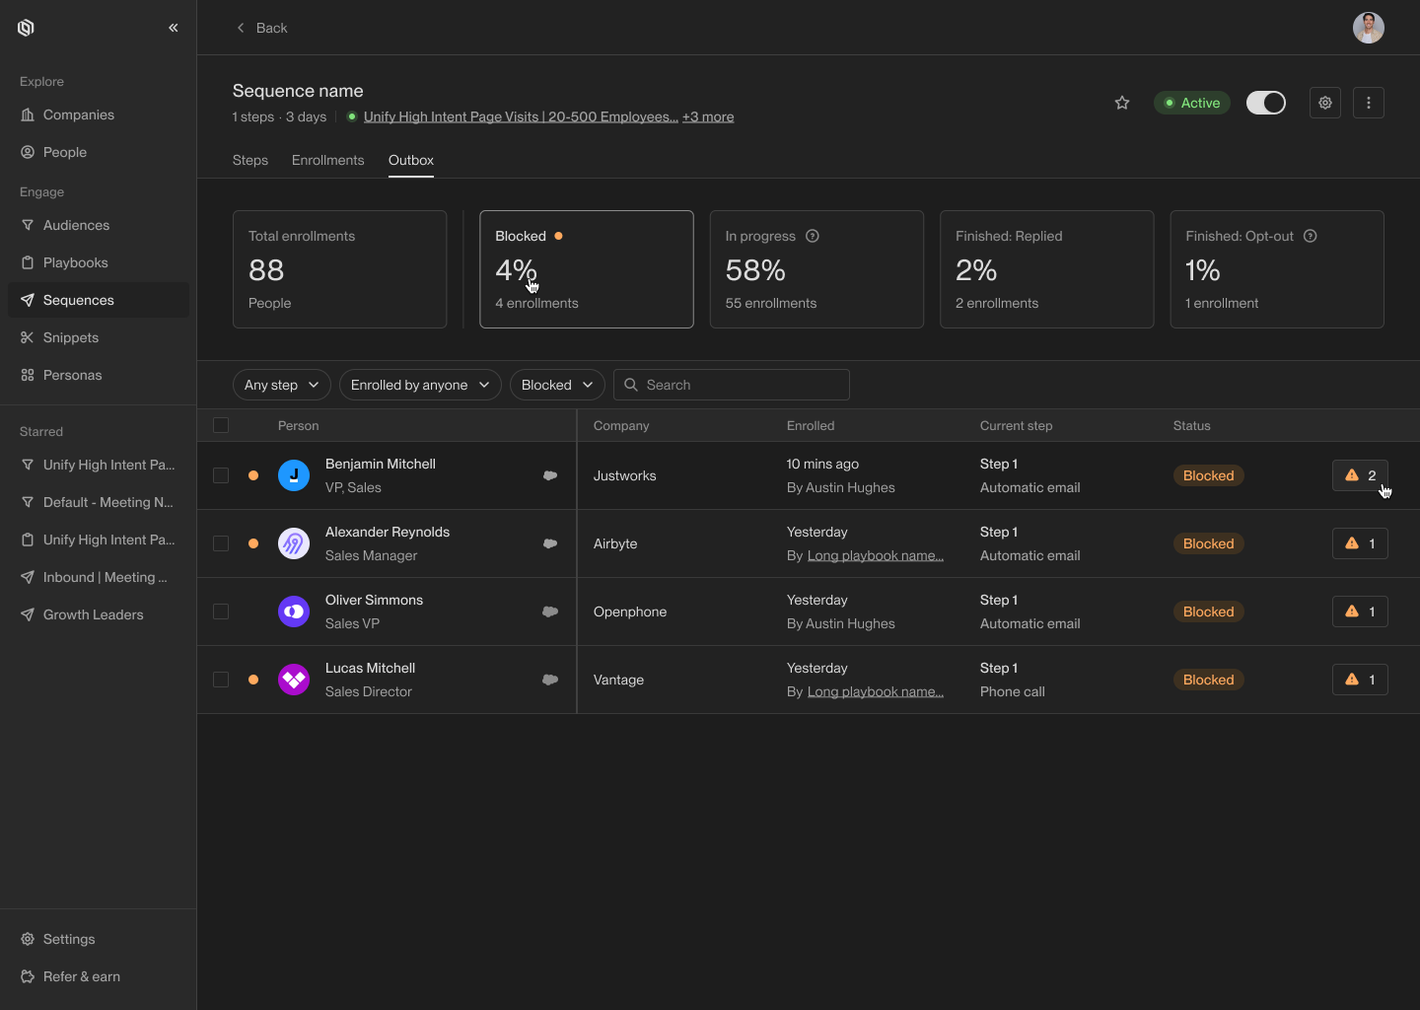Open the Enrolled by anyone filter

click(419, 385)
